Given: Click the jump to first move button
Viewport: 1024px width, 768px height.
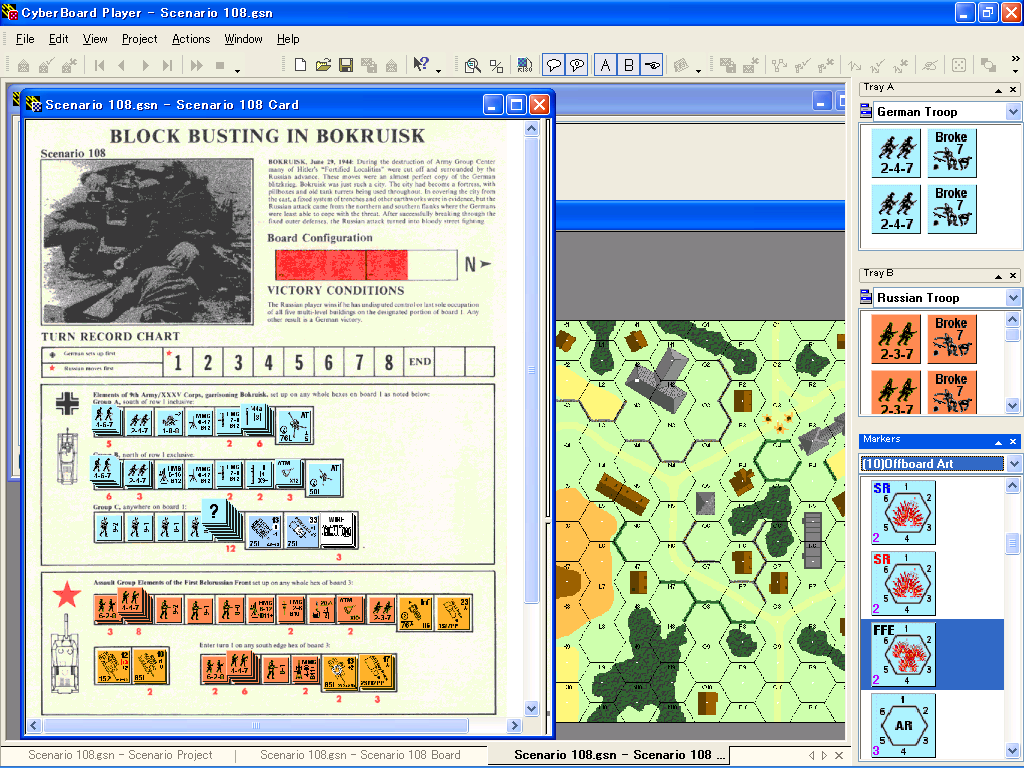Looking at the screenshot, I should click(x=99, y=65).
